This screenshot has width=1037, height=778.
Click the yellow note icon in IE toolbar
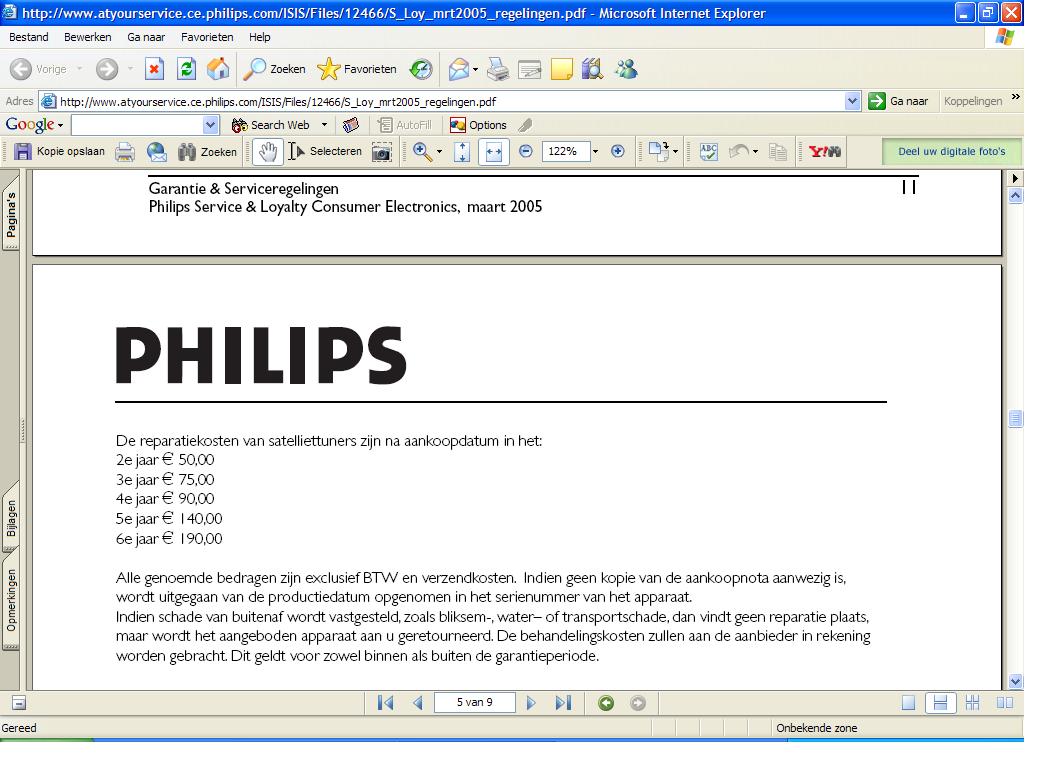(561, 69)
